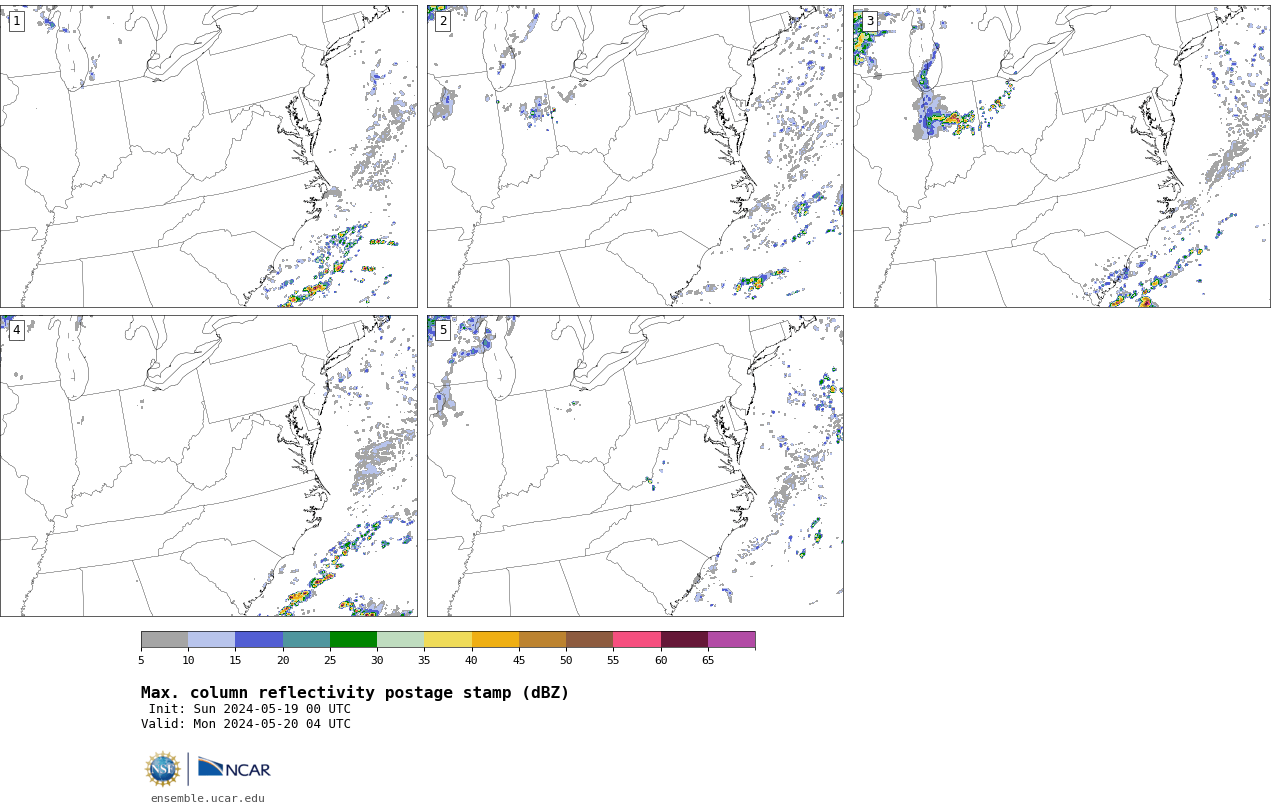
Task: Click the 'Valid: Mon 2024-05-20 04 UTC' text
Action: (x=246, y=724)
